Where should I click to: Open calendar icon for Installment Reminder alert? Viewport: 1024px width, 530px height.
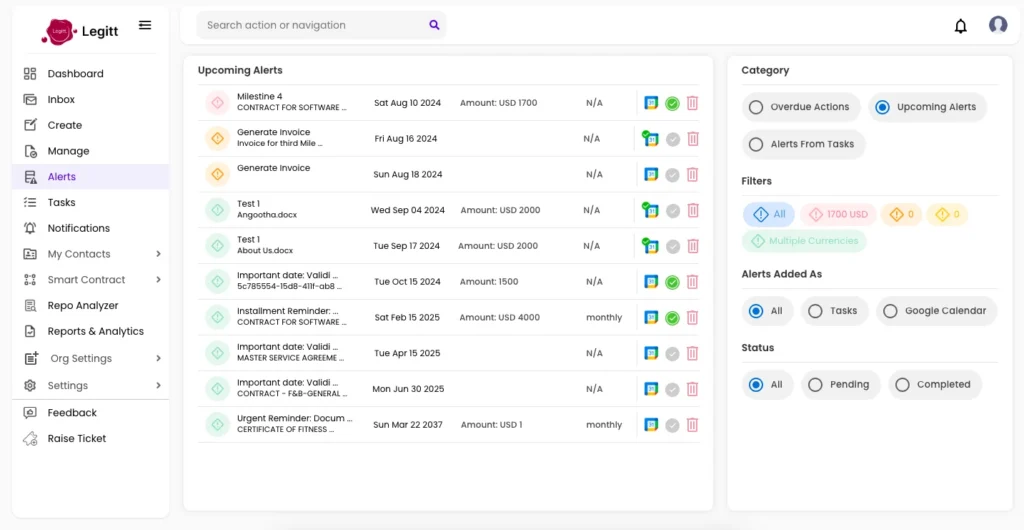(x=651, y=317)
